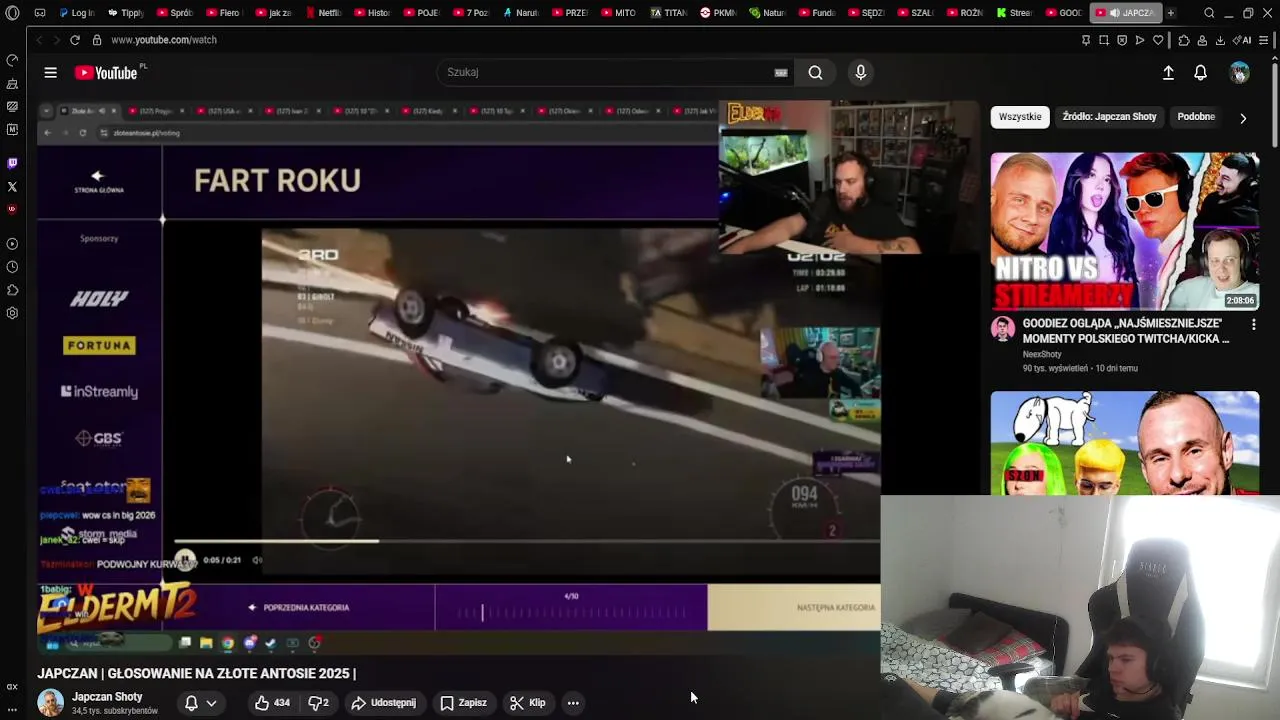Open the X (Twitter) icon in Opera sidebar
The height and width of the screenshot is (720, 1280).
[x=12, y=186]
